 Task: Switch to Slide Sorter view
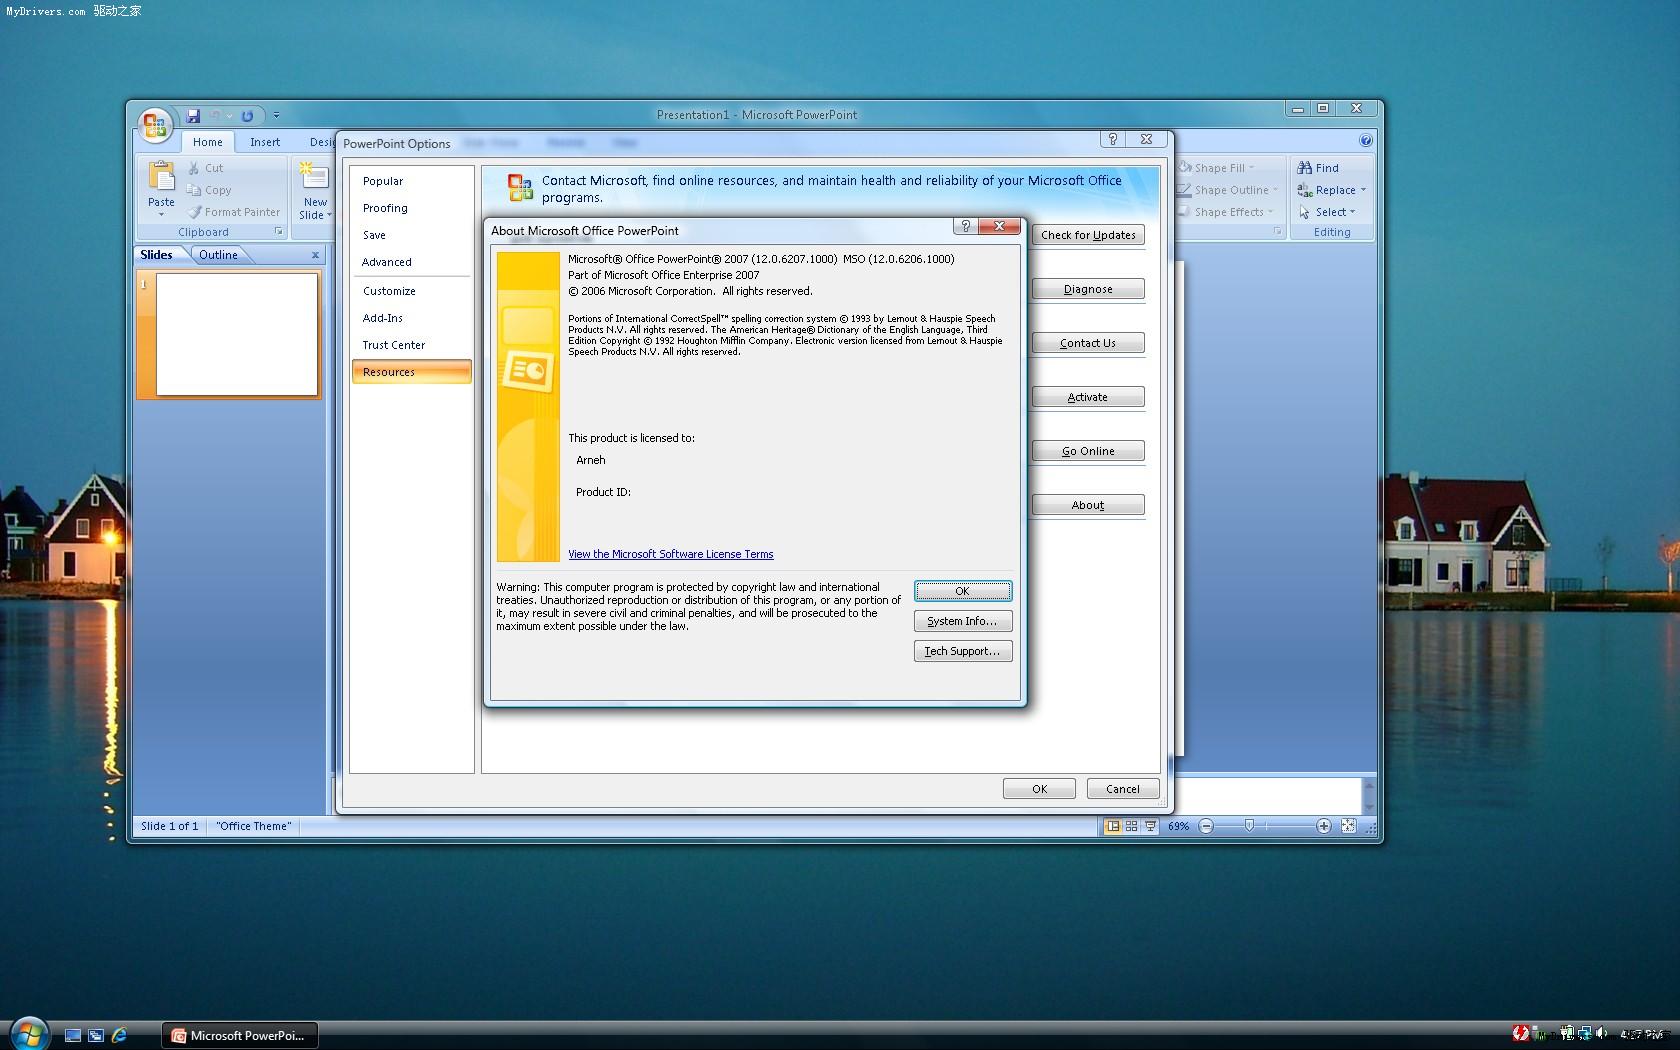(x=1131, y=826)
